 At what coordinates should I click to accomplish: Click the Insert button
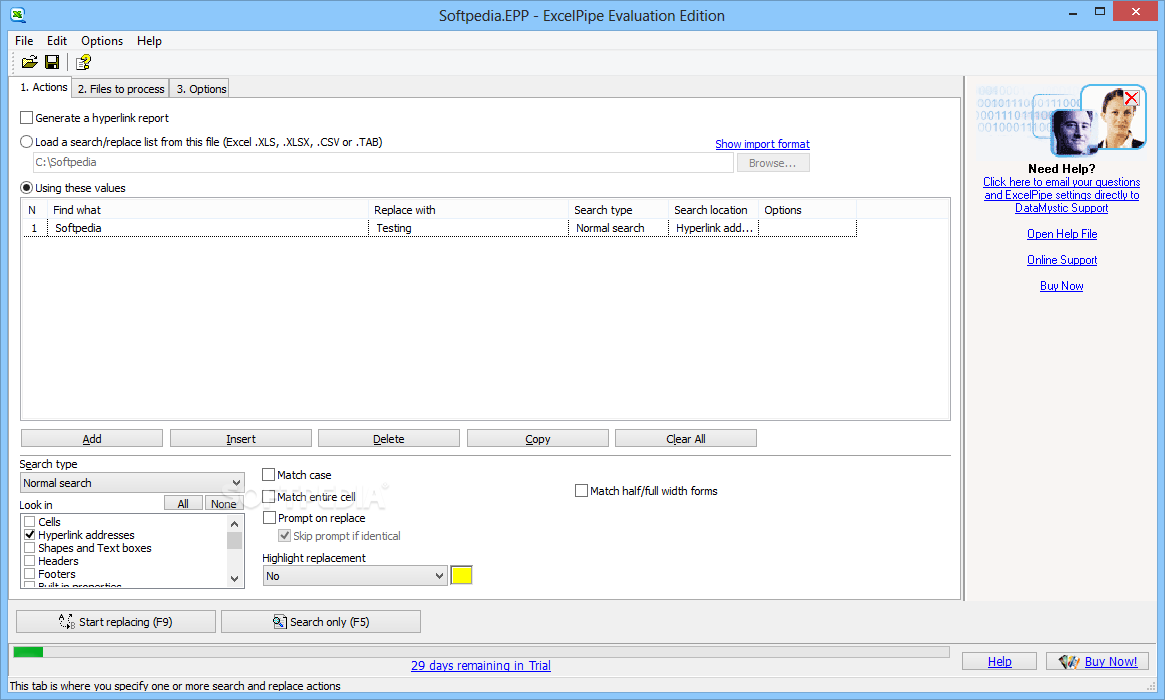241,438
